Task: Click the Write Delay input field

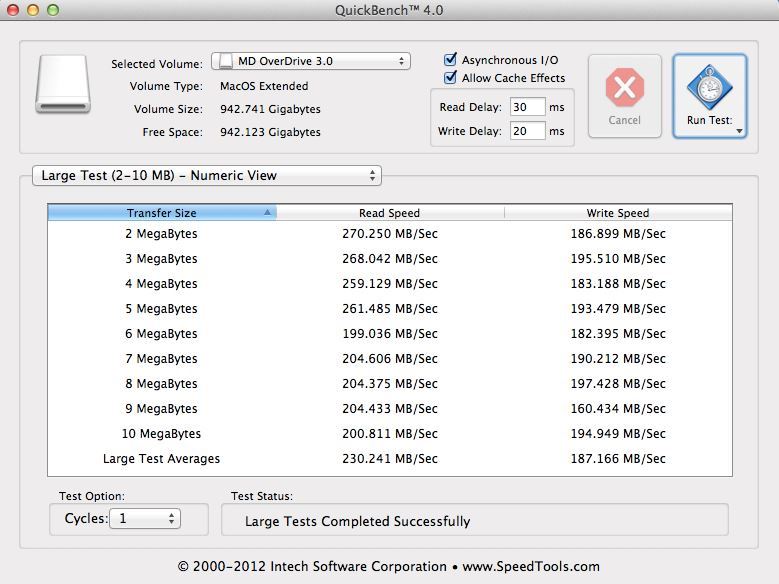Action: (526, 131)
